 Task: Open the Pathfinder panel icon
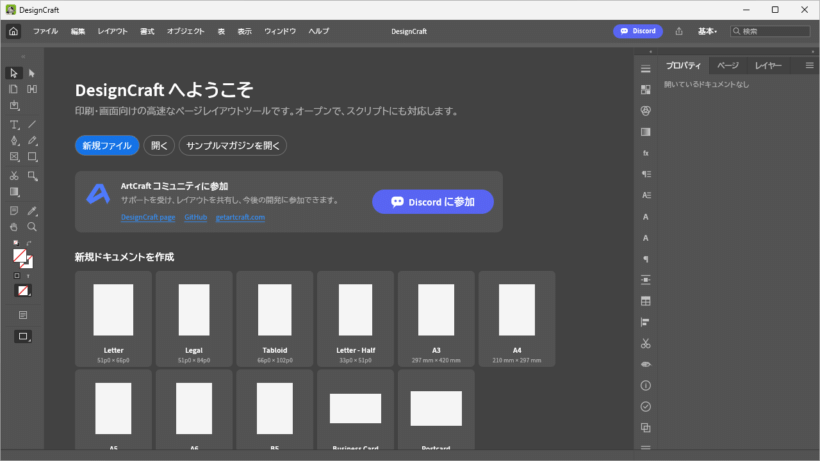pos(646,428)
